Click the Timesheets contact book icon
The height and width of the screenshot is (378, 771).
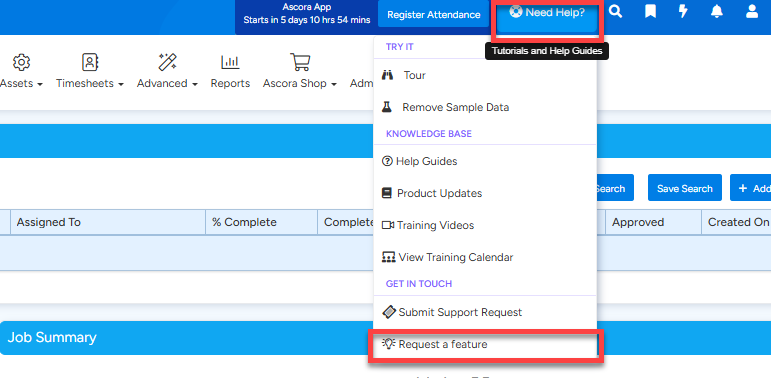coord(90,62)
